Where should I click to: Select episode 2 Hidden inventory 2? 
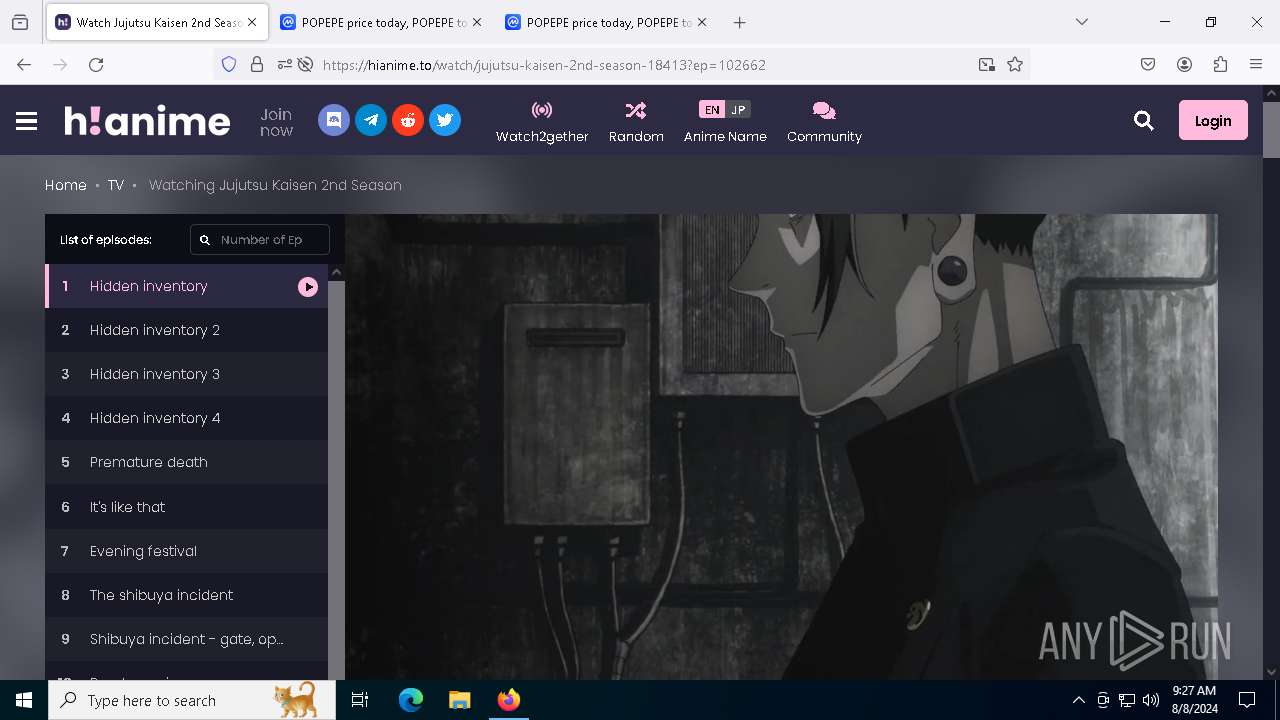click(187, 330)
